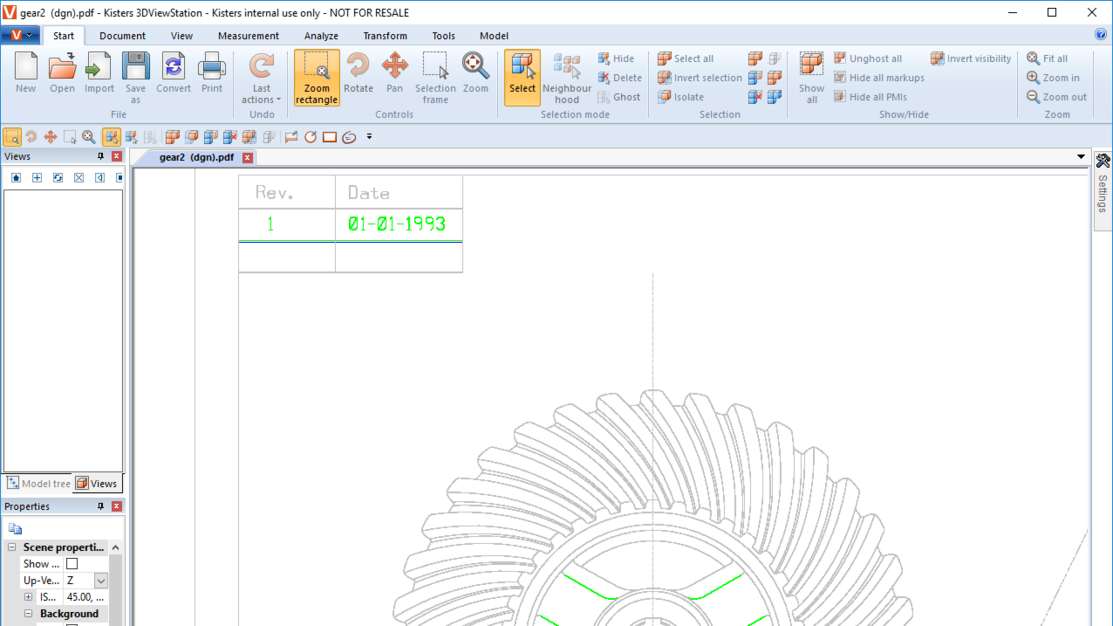Activate the Rotate control in ribbon
The height and width of the screenshot is (626, 1113).
(358, 73)
